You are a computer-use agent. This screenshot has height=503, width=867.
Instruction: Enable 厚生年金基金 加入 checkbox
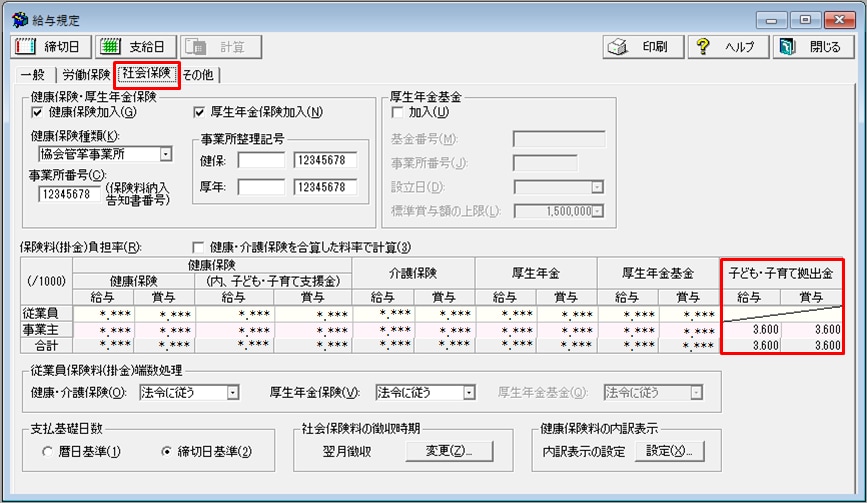coord(397,112)
